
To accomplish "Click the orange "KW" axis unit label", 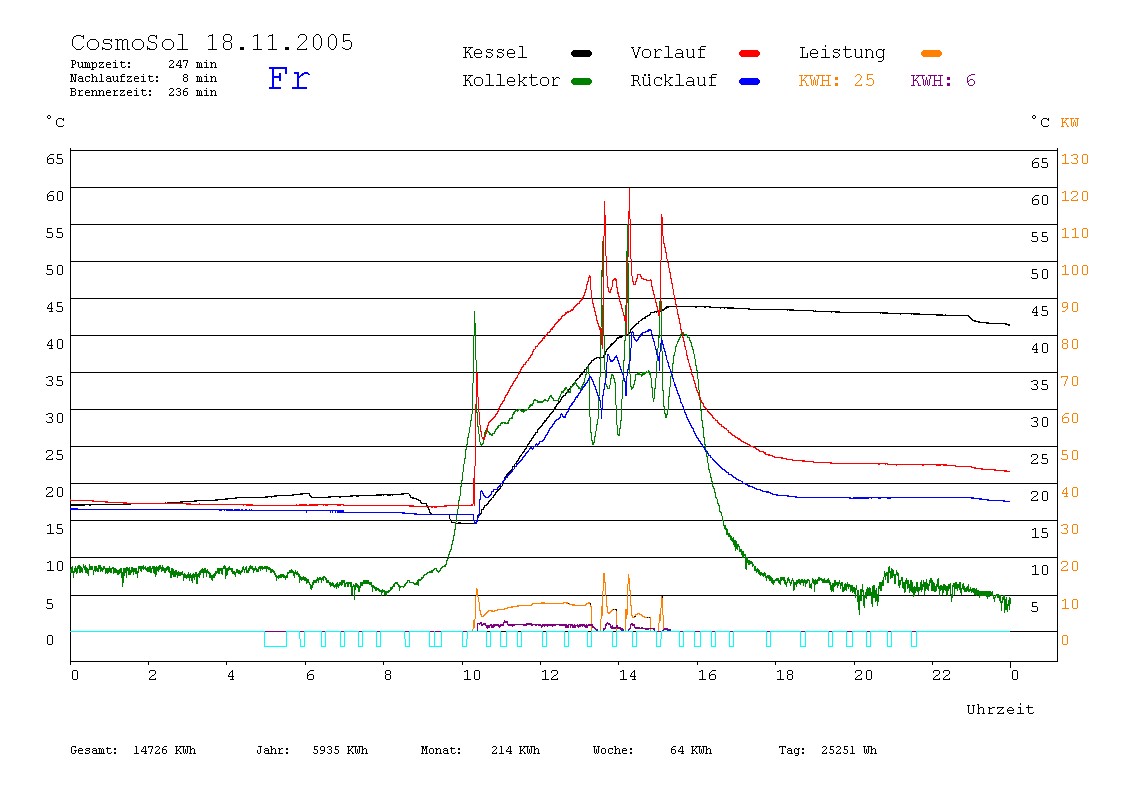I will pos(1070,123).
